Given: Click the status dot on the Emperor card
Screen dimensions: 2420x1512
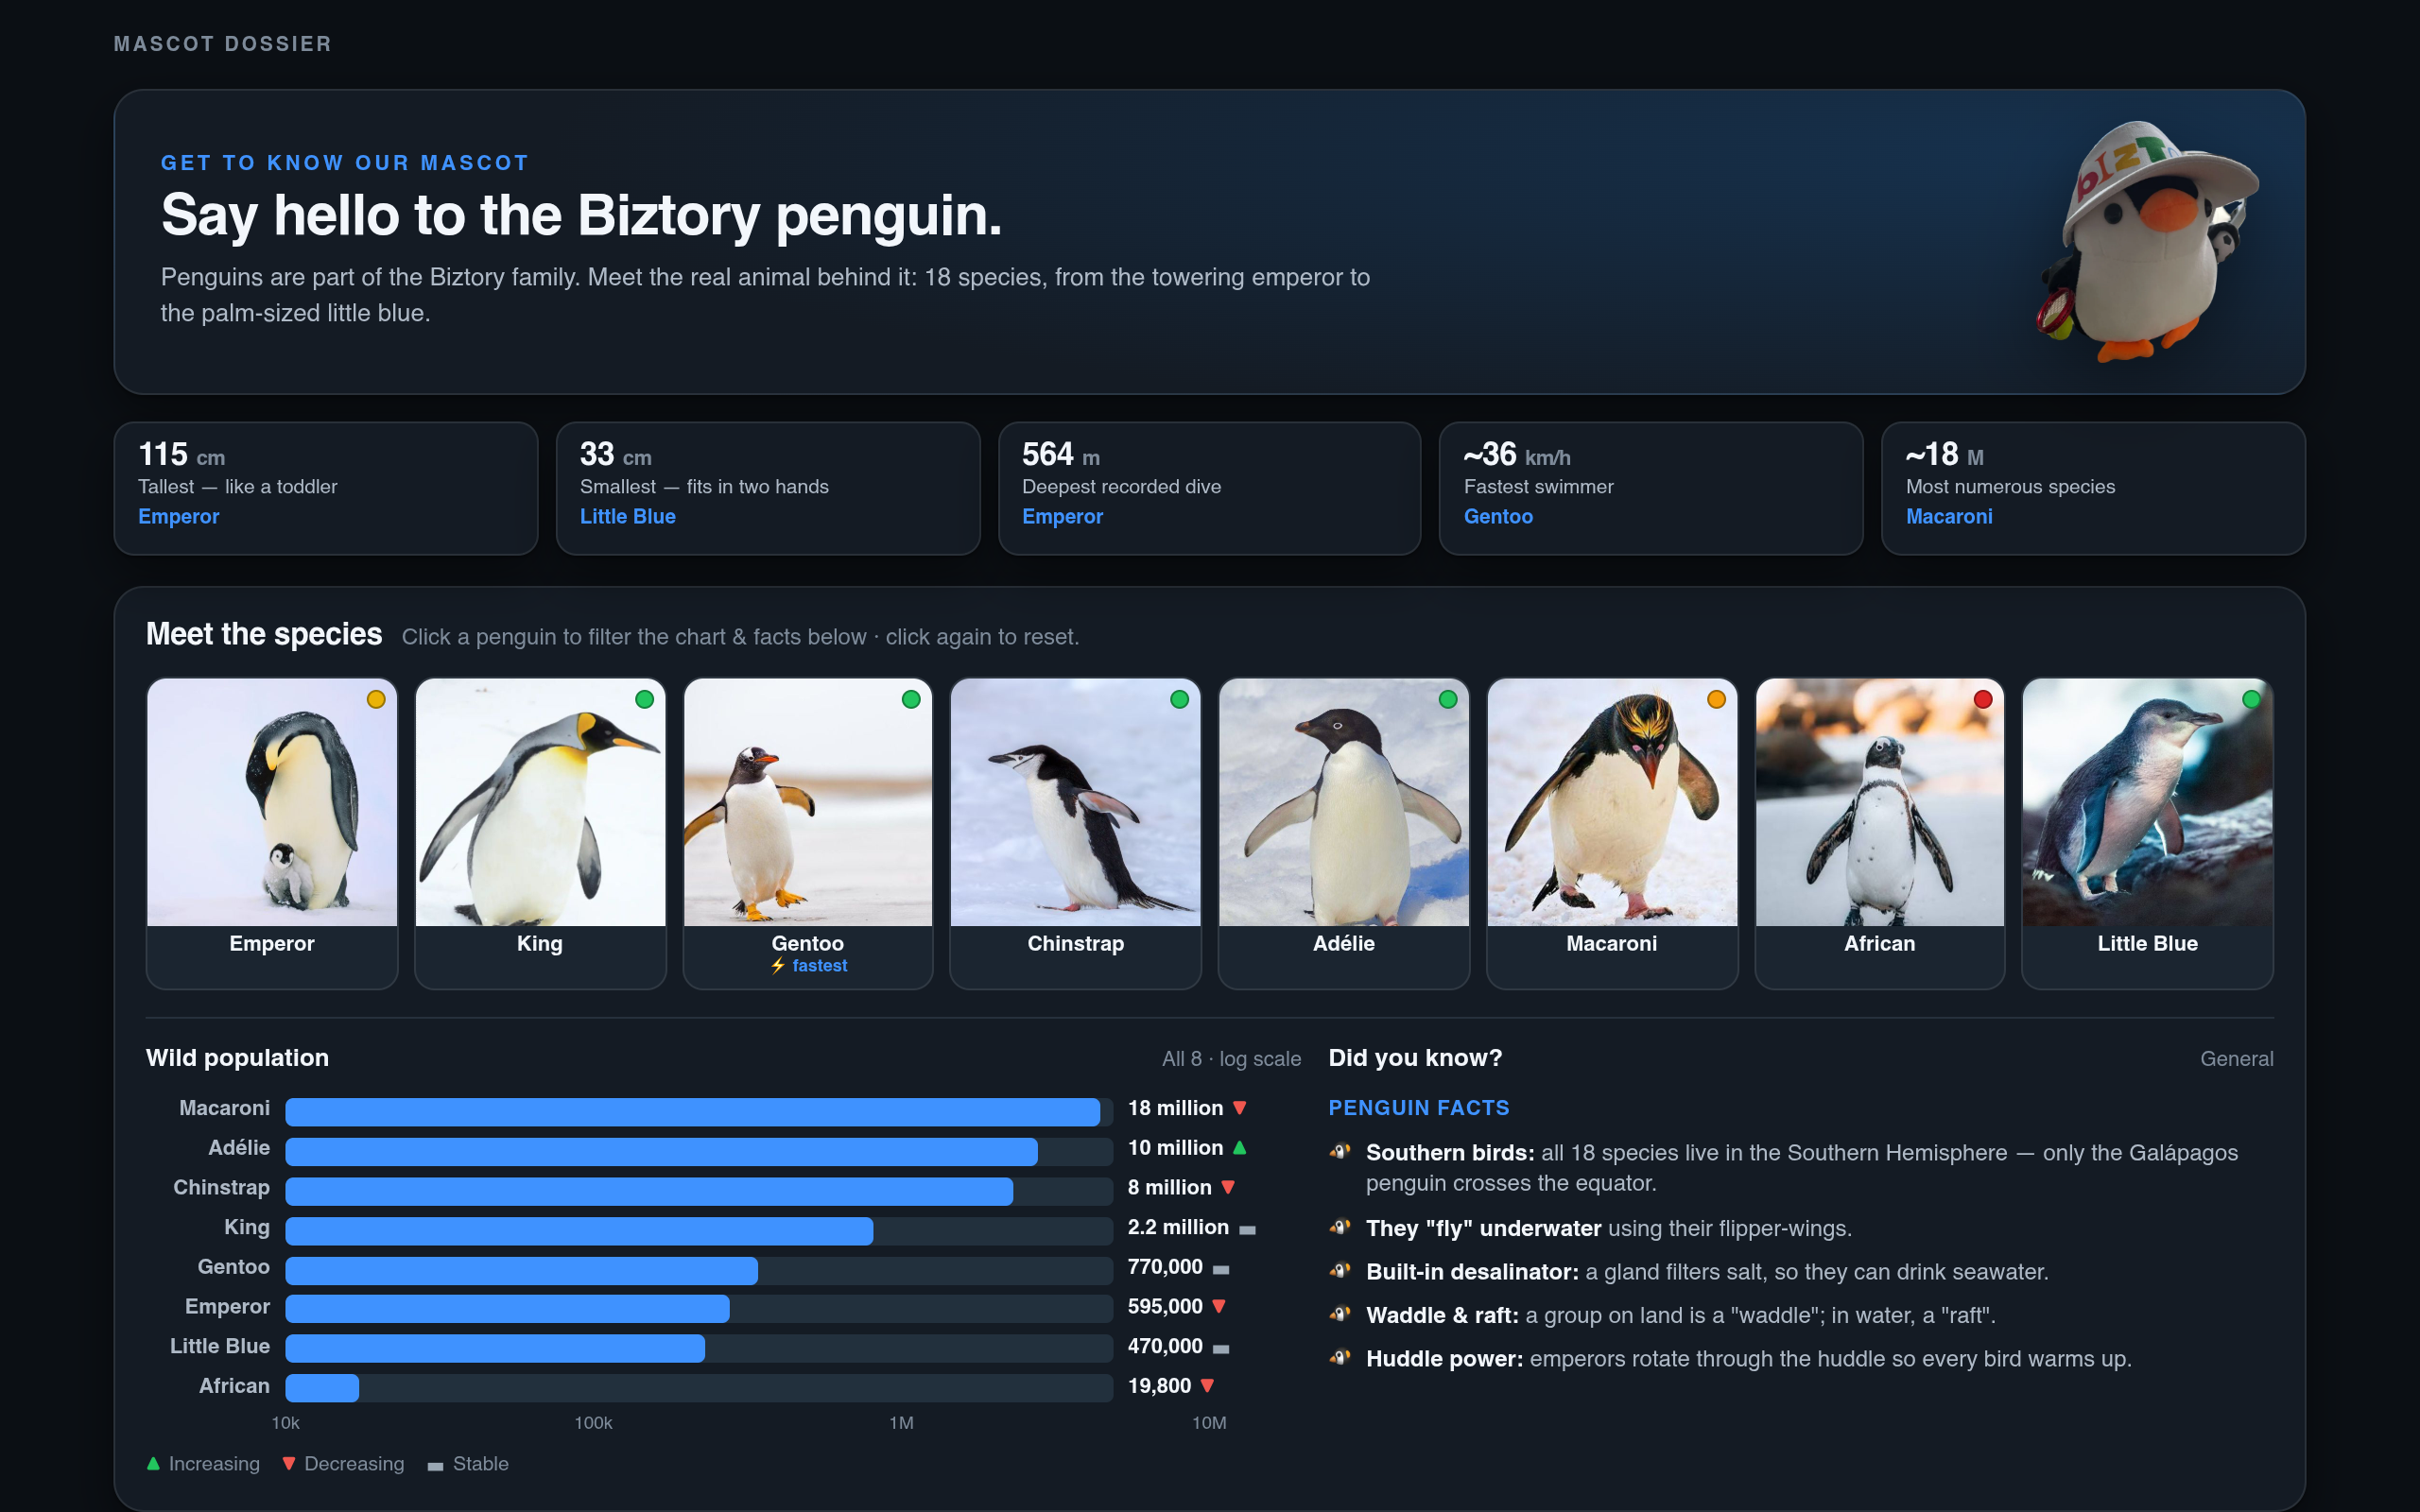Looking at the screenshot, I should [x=376, y=699].
